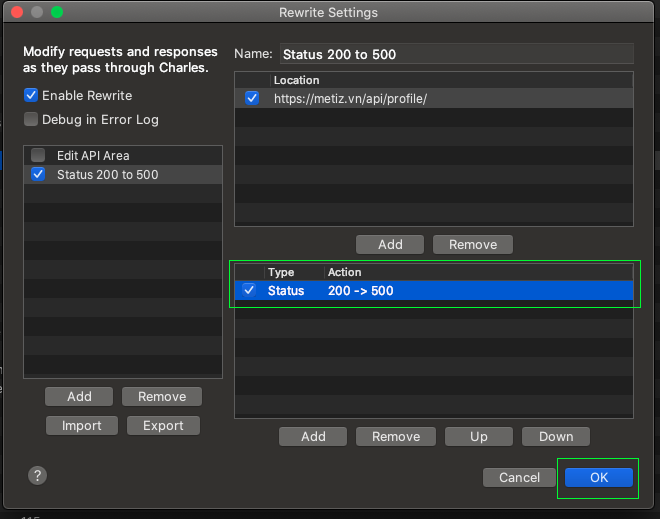The height and width of the screenshot is (519, 660).
Task: Cancel the Rewrite Settings dialog
Action: point(519,477)
